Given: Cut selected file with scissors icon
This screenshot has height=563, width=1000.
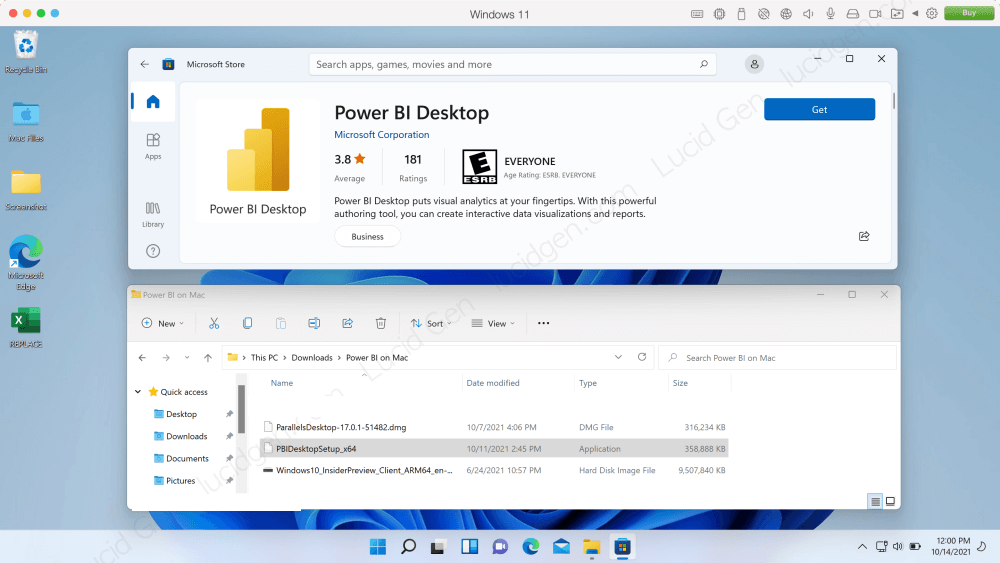Looking at the screenshot, I should click(214, 323).
